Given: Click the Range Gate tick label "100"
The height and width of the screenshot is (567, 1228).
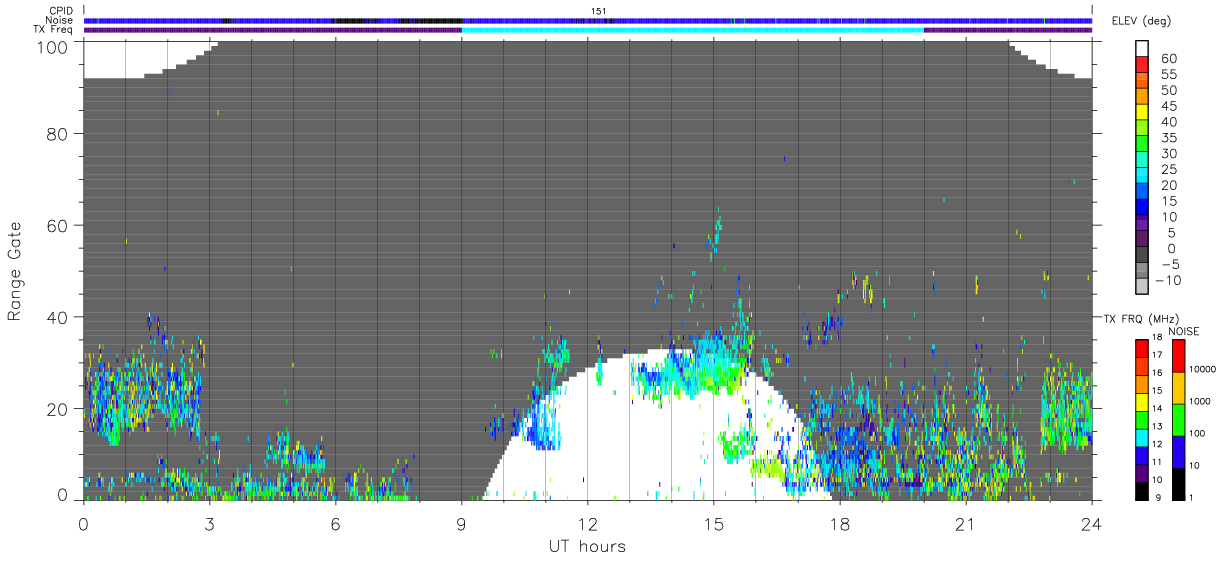Looking at the screenshot, I should click(x=52, y=46).
